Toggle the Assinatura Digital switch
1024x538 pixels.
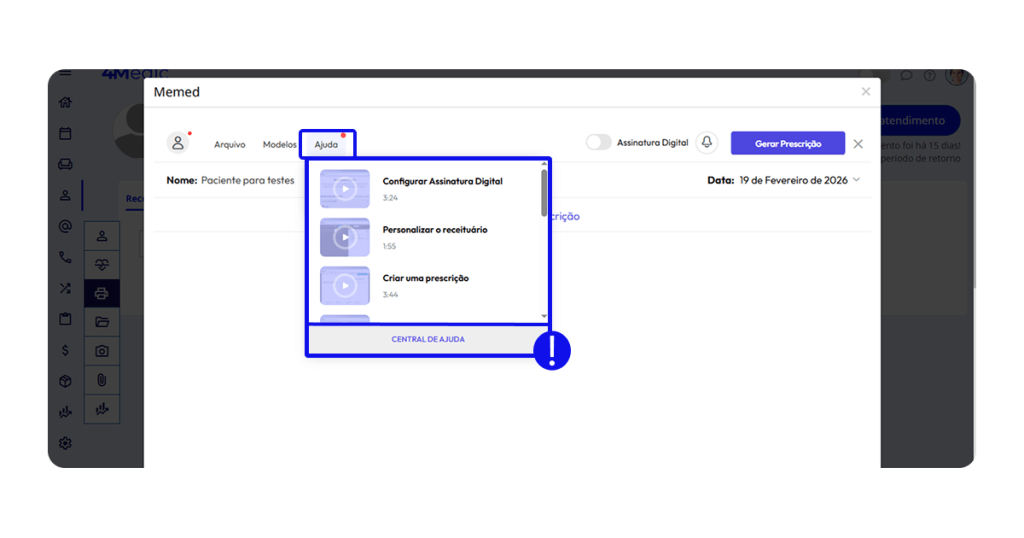point(598,143)
